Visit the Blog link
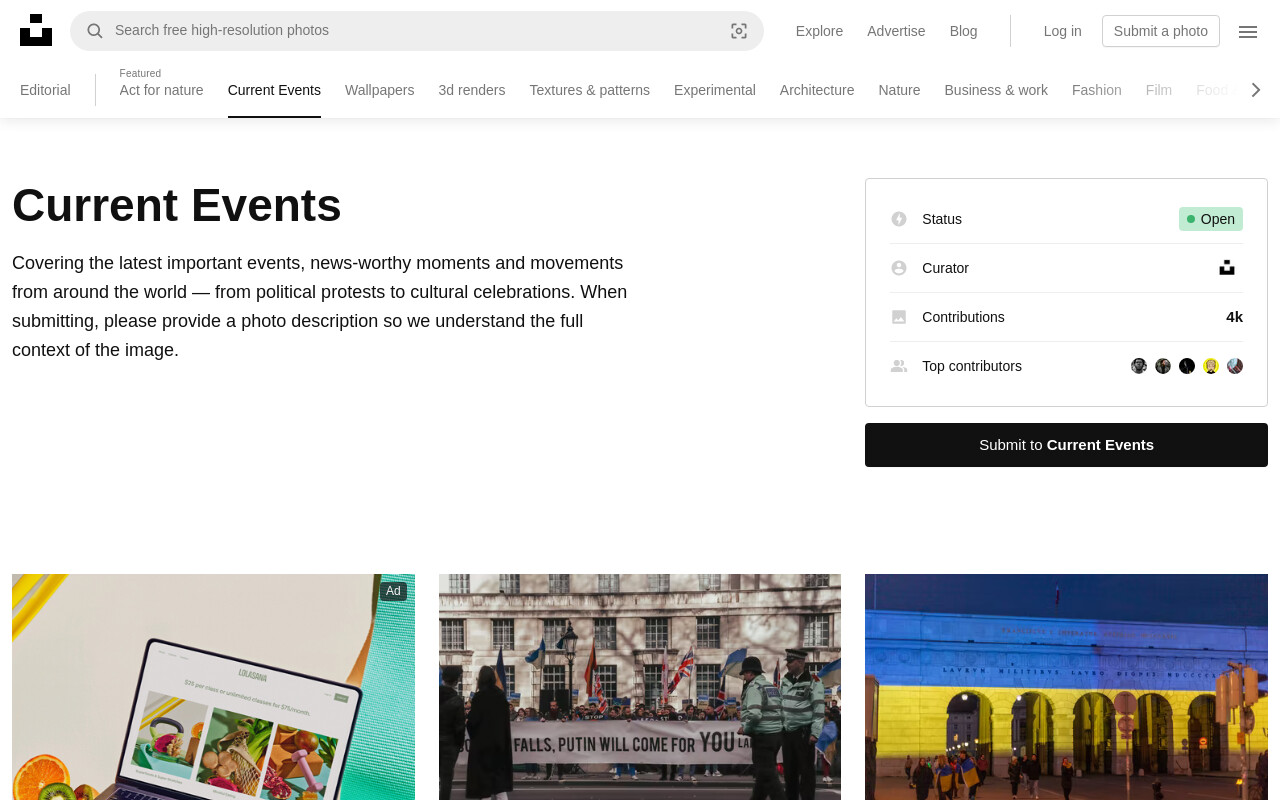Image resolution: width=1280 pixels, height=800 pixels. [x=963, y=31]
